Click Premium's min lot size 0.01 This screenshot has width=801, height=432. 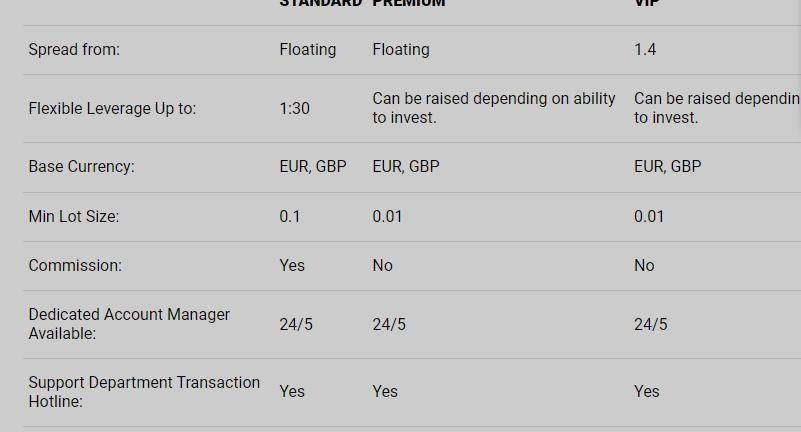click(x=388, y=216)
